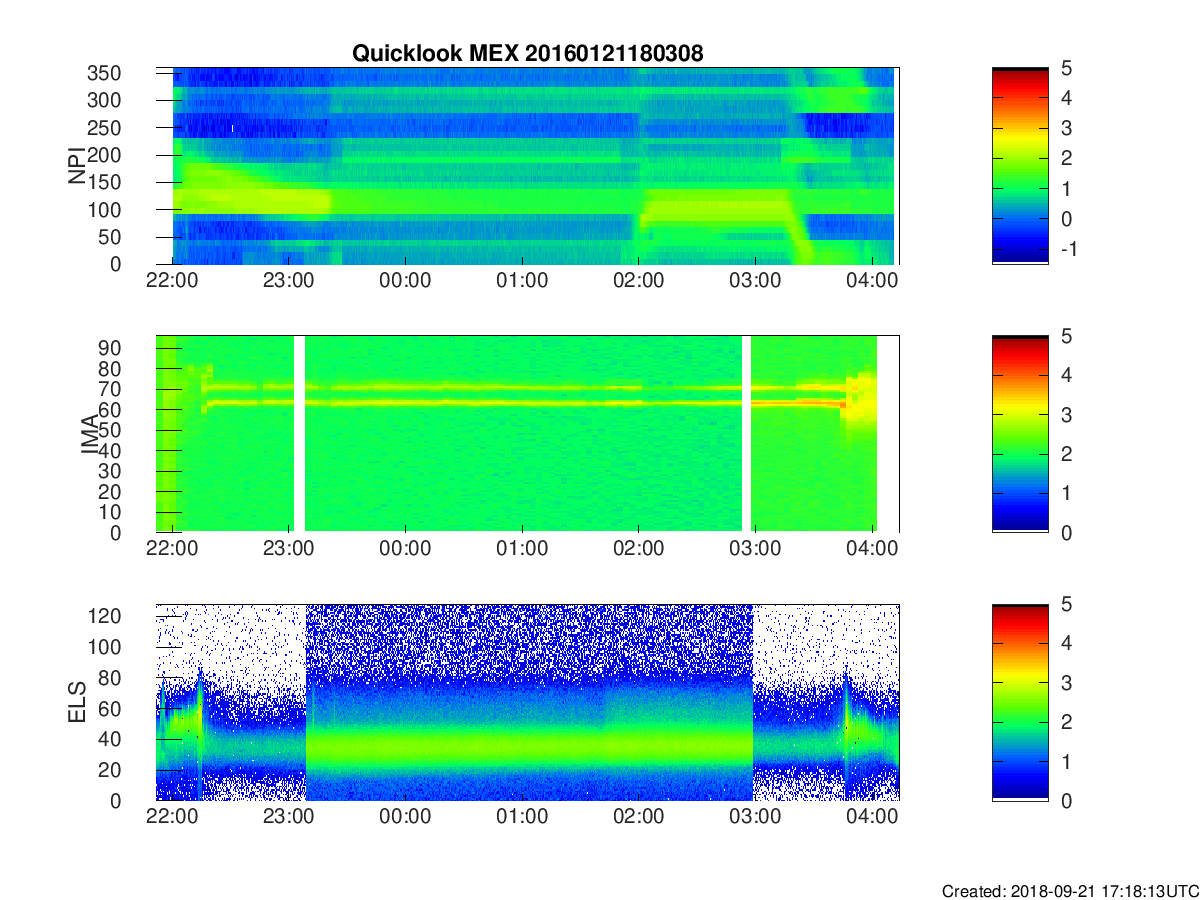1200x900 pixels.
Task: Click the NPI panel colorbar
Action: coord(1020,166)
